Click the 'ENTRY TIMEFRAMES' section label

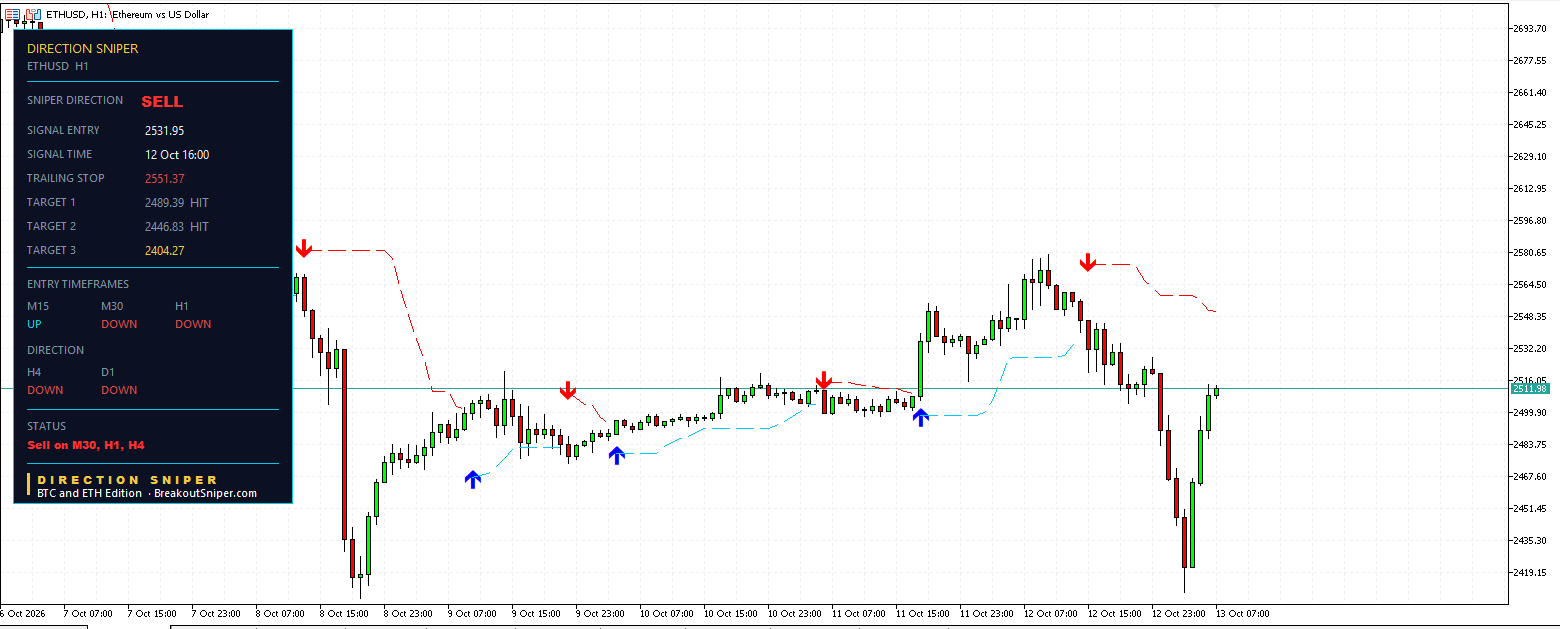point(78,284)
